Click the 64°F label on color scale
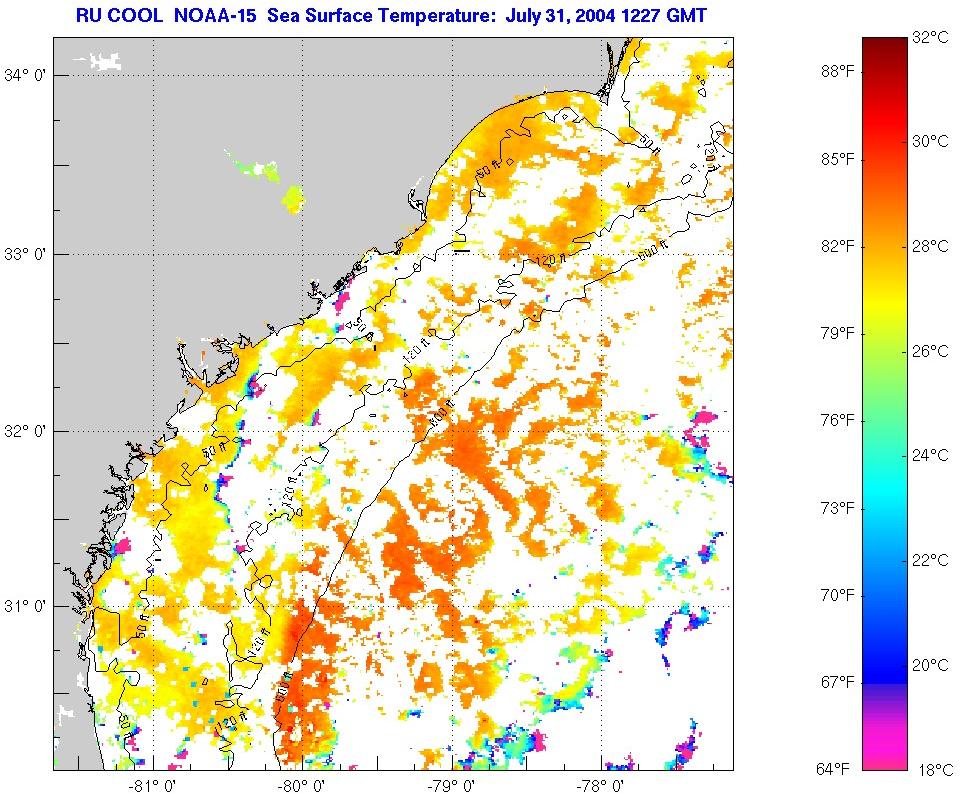This screenshot has height=793, width=960. tap(833, 769)
